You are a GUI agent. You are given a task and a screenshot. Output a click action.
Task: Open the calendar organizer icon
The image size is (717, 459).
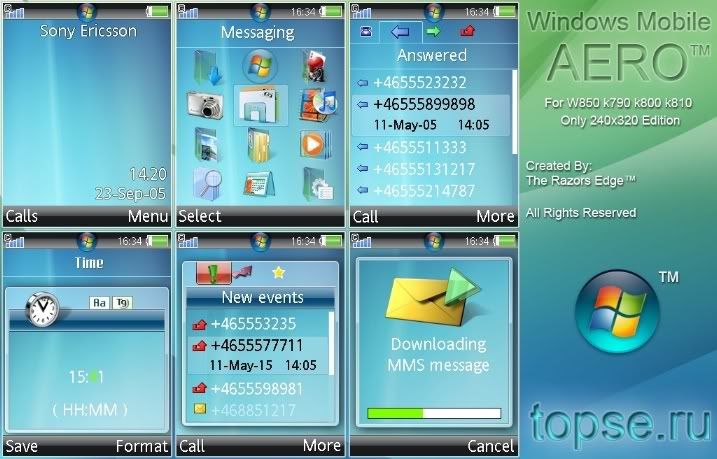tap(259, 184)
